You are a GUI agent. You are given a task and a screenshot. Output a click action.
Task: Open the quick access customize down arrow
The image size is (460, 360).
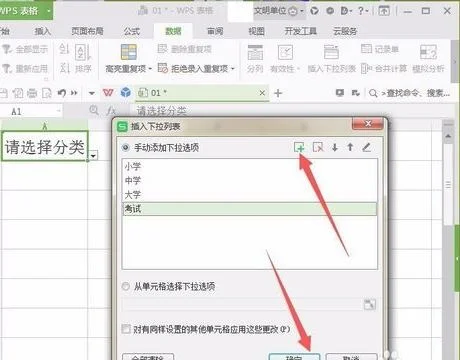point(92,93)
